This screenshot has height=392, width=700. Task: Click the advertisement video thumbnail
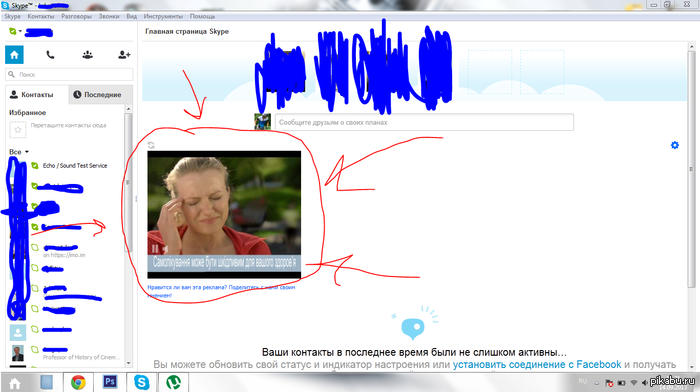coord(224,214)
